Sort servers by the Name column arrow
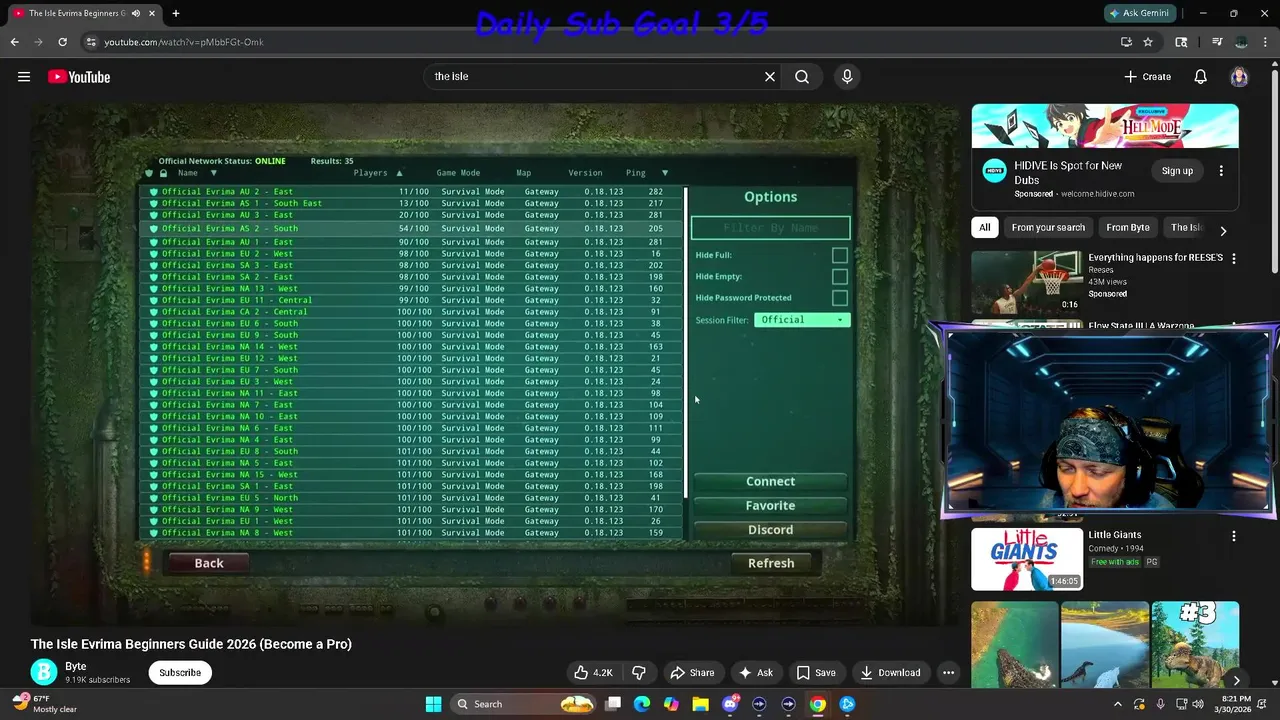The height and width of the screenshot is (720, 1280). click(x=213, y=173)
